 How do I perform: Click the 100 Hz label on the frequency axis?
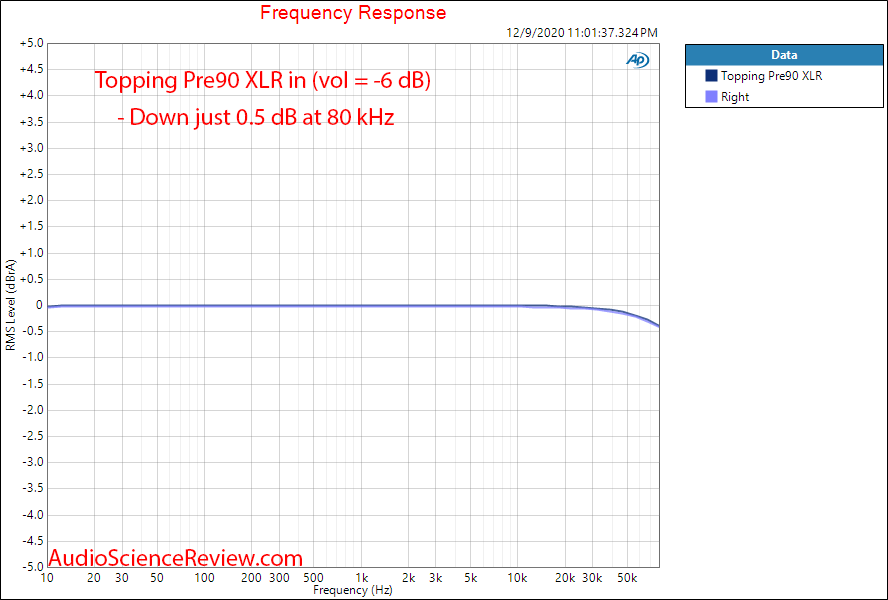coord(204,578)
